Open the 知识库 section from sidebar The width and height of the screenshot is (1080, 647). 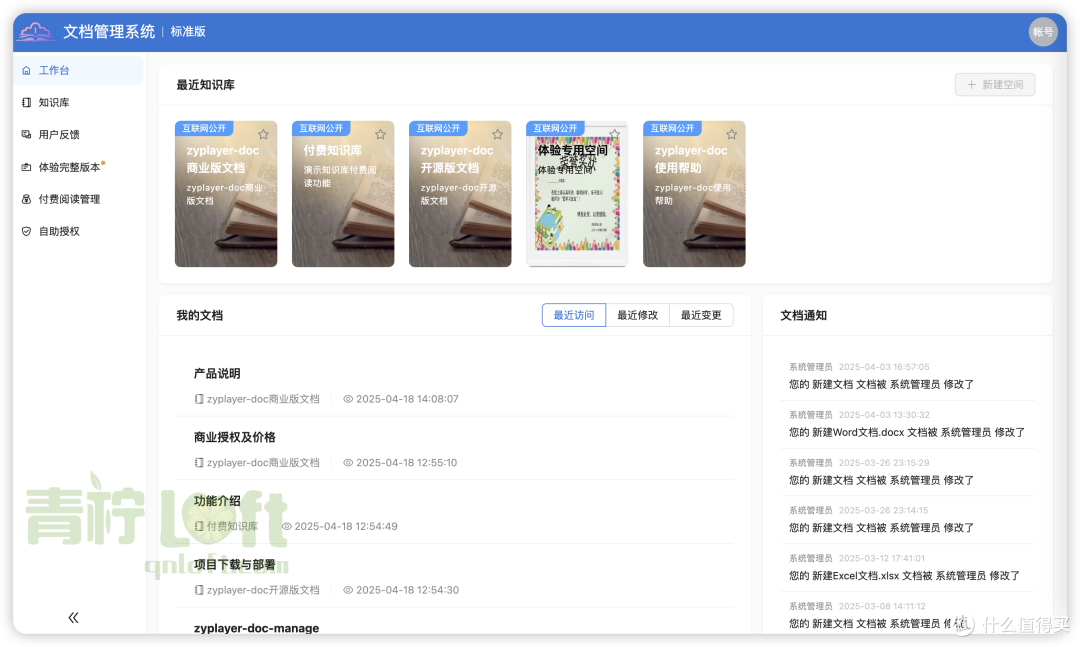pyautogui.click(x=53, y=102)
